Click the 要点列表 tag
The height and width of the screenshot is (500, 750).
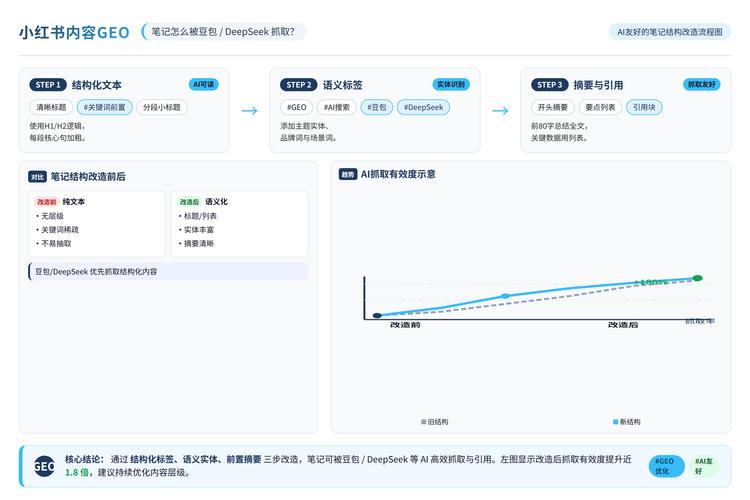(x=600, y=107)
